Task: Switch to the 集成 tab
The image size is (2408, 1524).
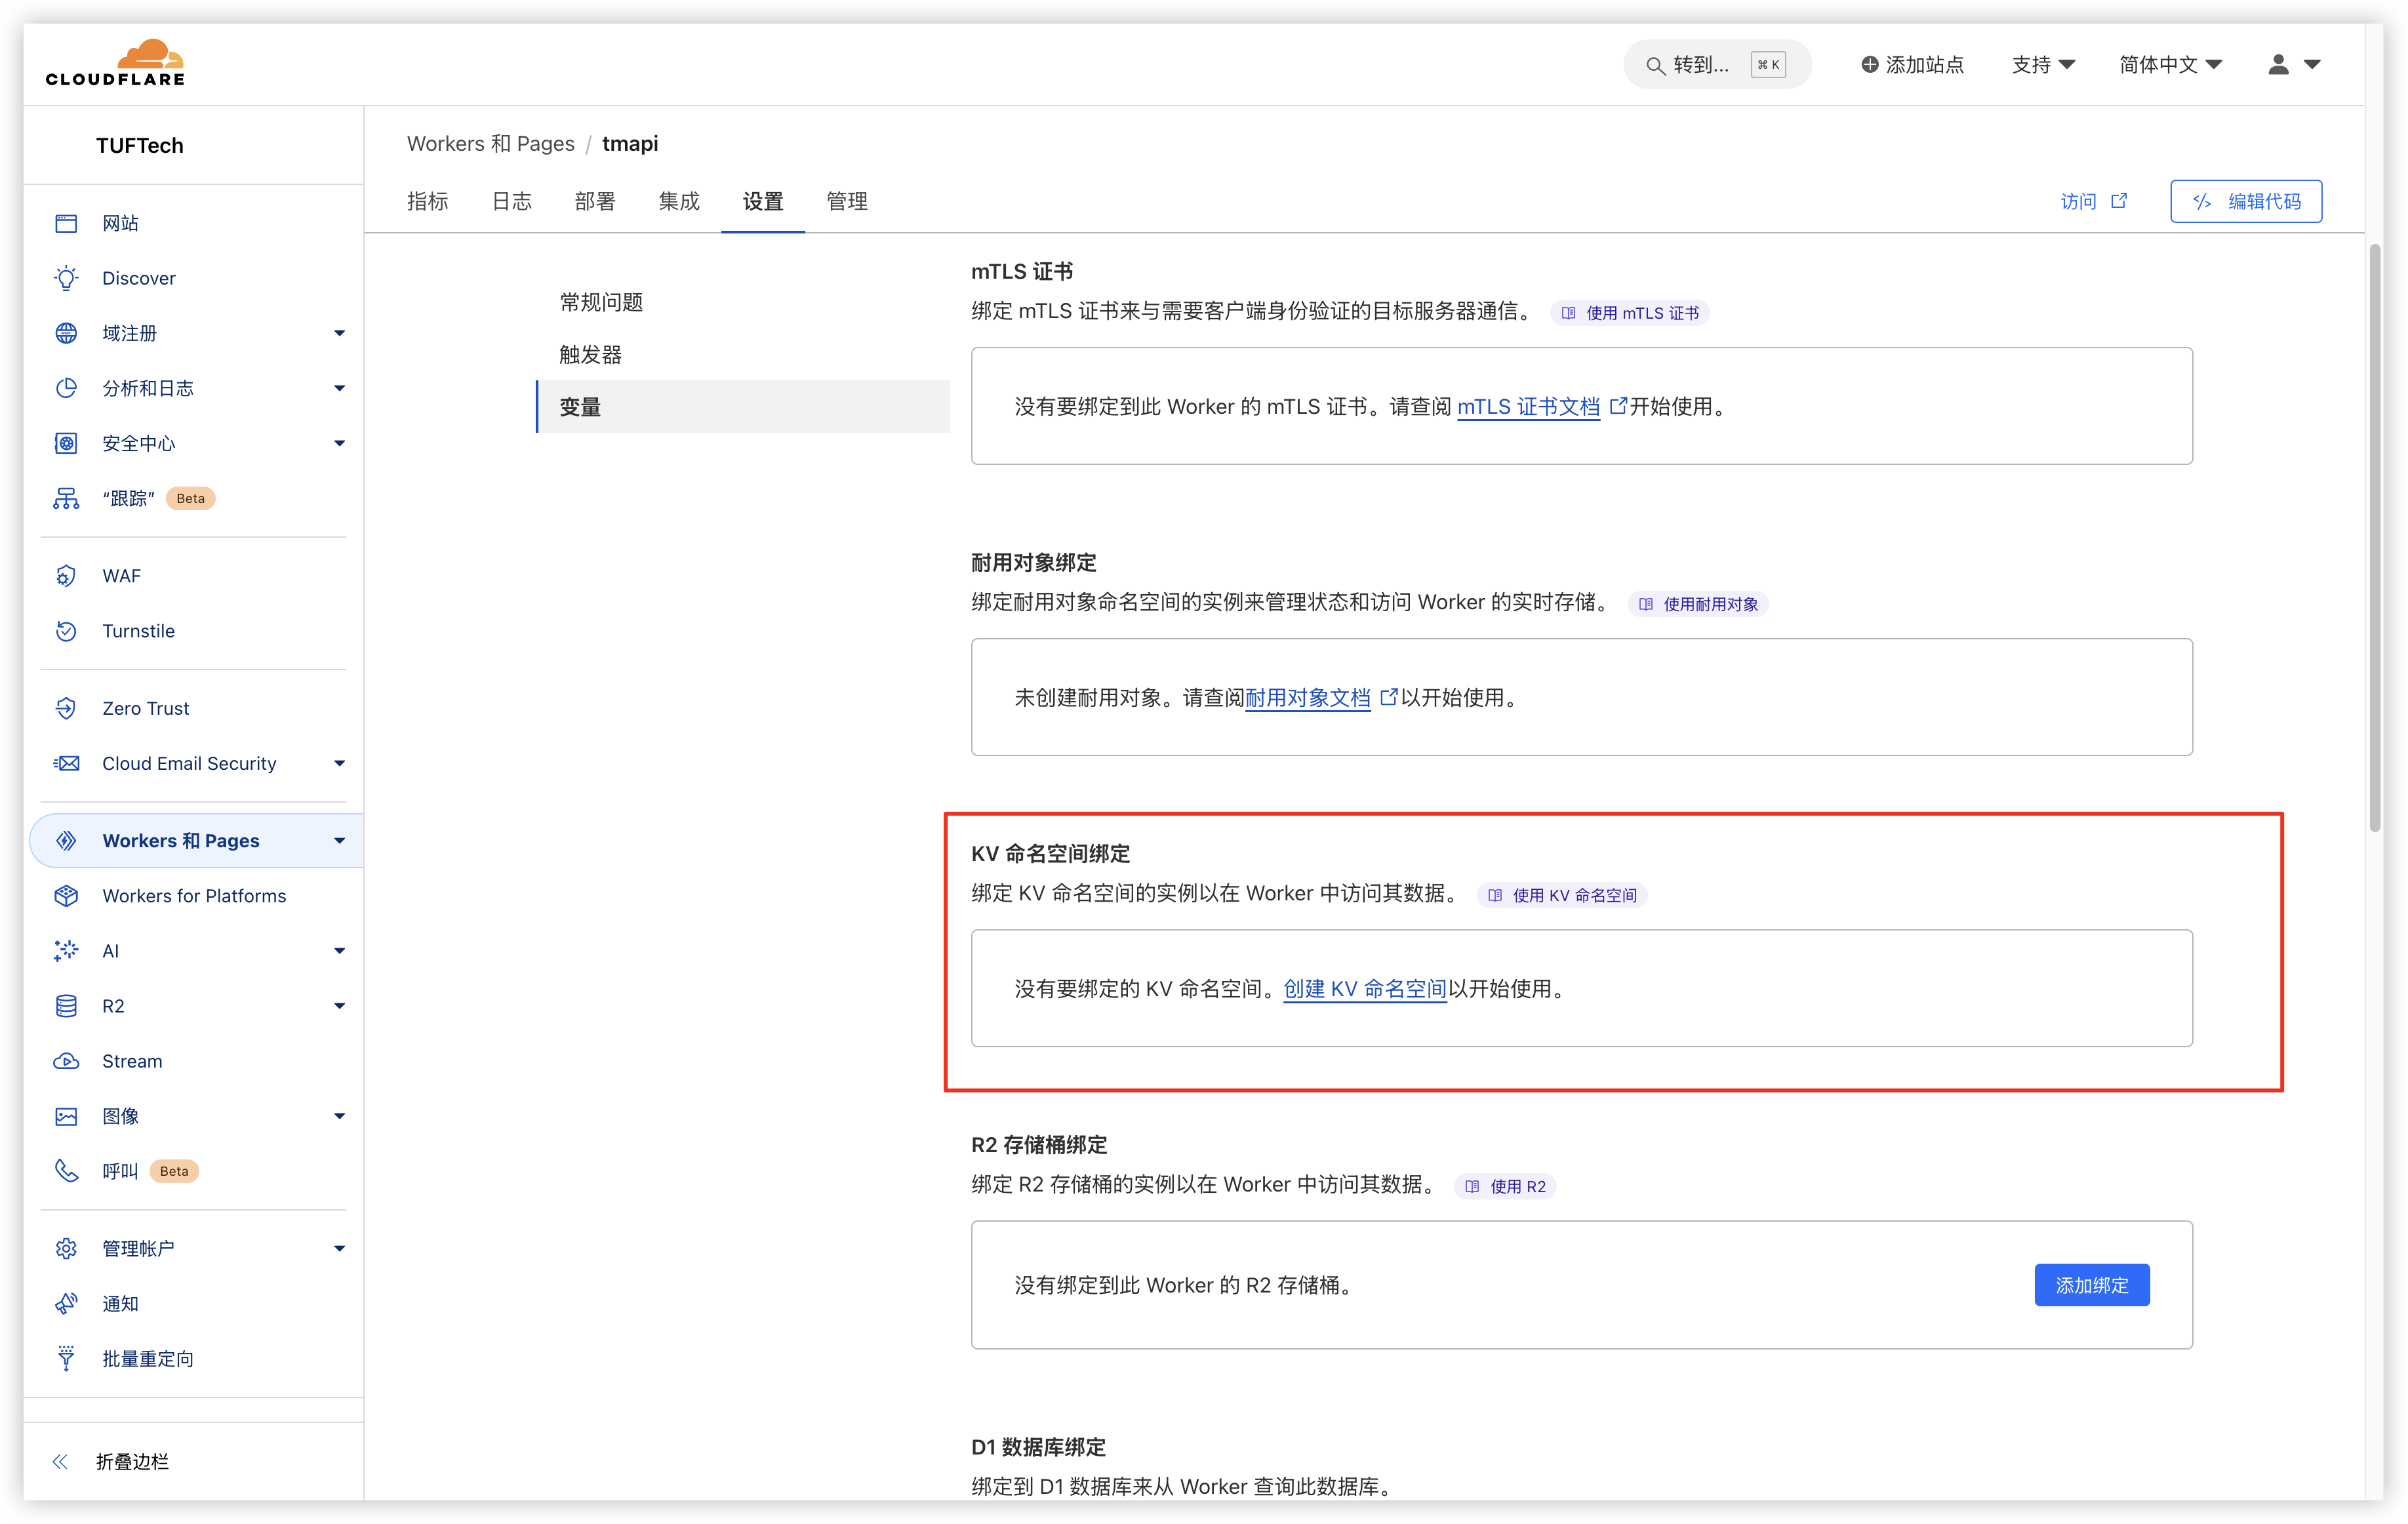Action: coord(679,201)
